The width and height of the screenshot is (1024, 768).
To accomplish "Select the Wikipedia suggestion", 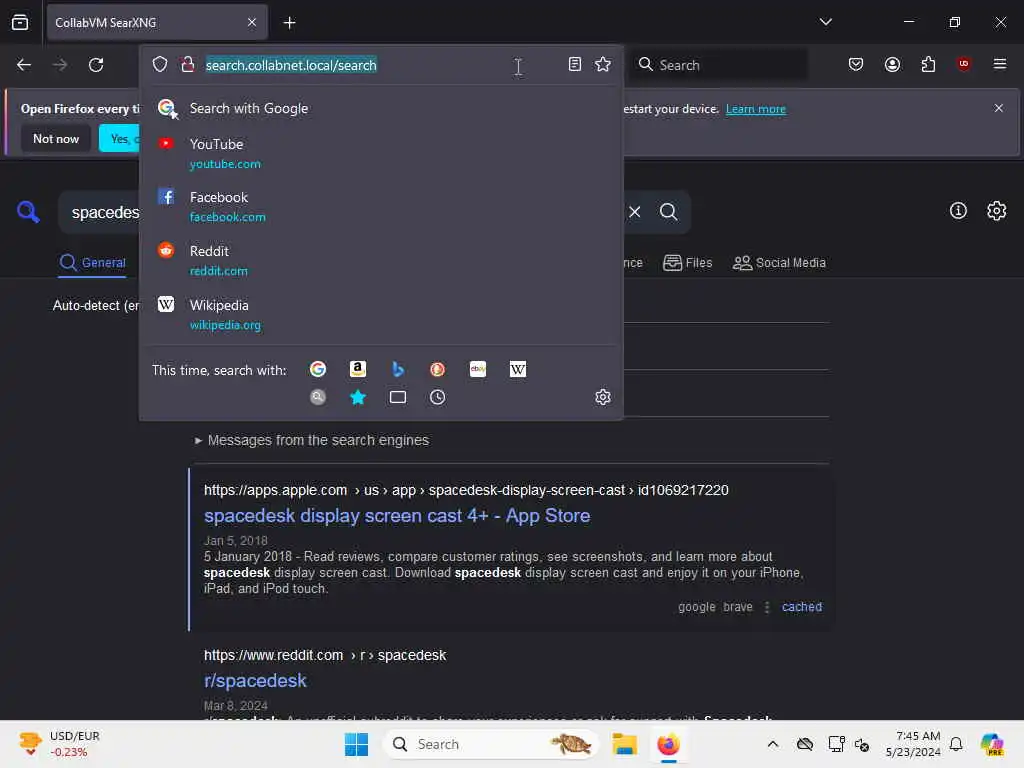I will point(381,315).
